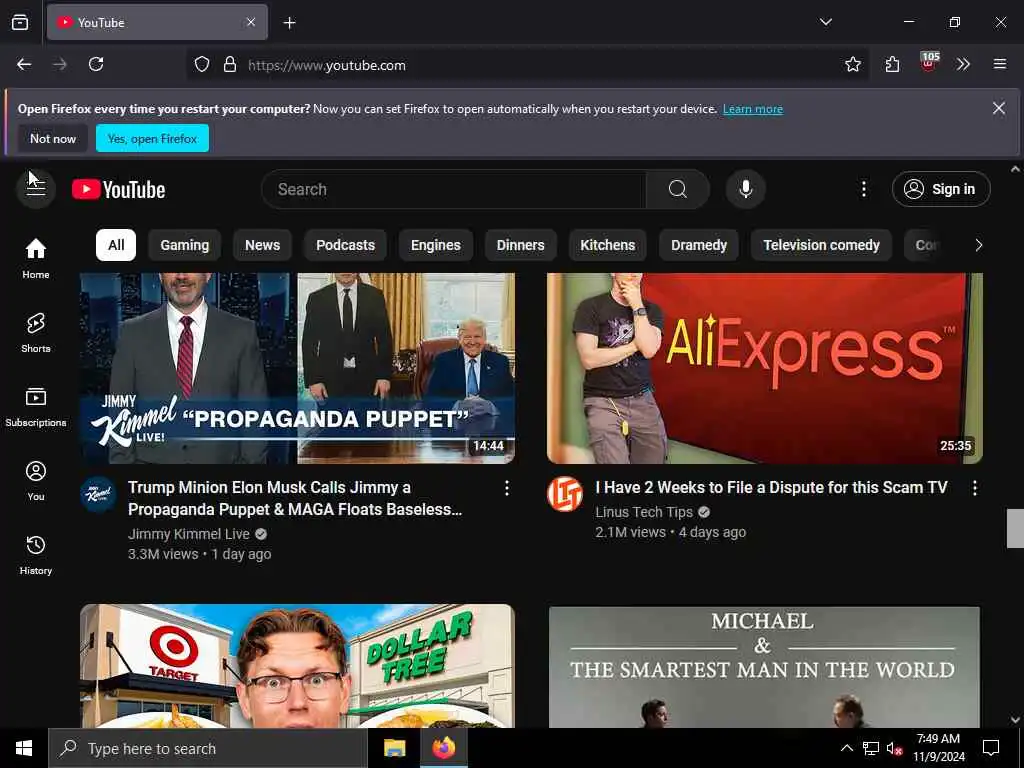Viewport: 1024px width, 768px height.
Task: Open Firefox application hamburger menu
Action: point(999,64)
